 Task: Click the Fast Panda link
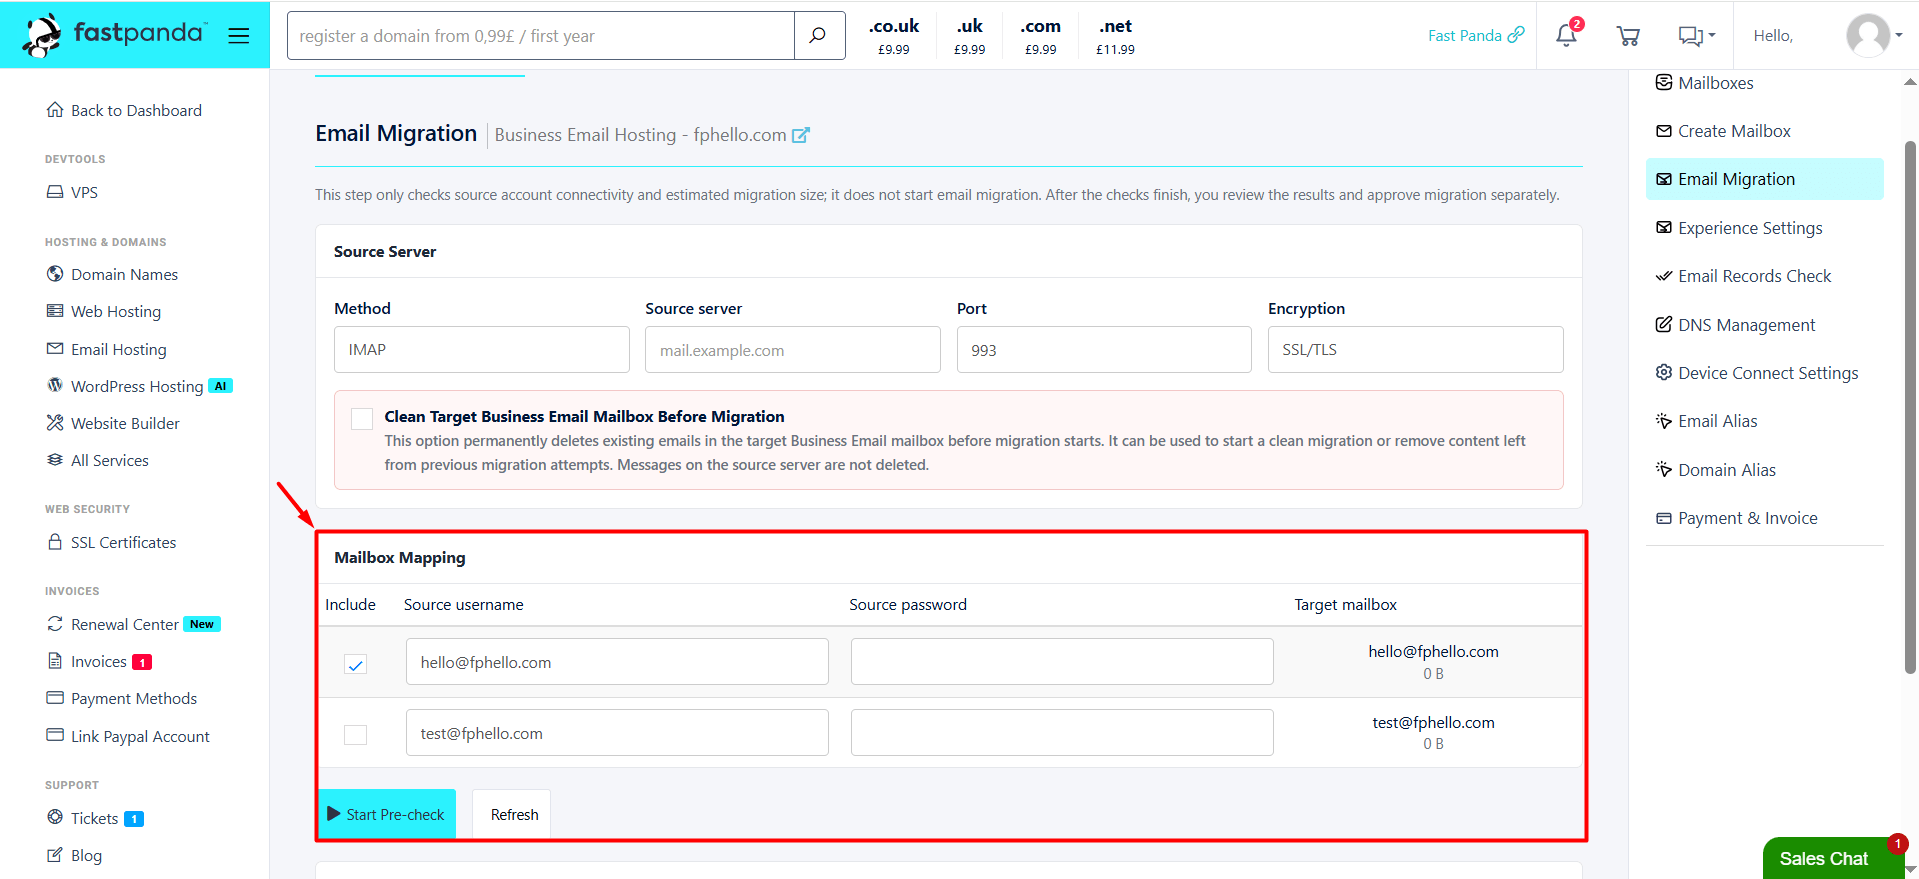1476,35
